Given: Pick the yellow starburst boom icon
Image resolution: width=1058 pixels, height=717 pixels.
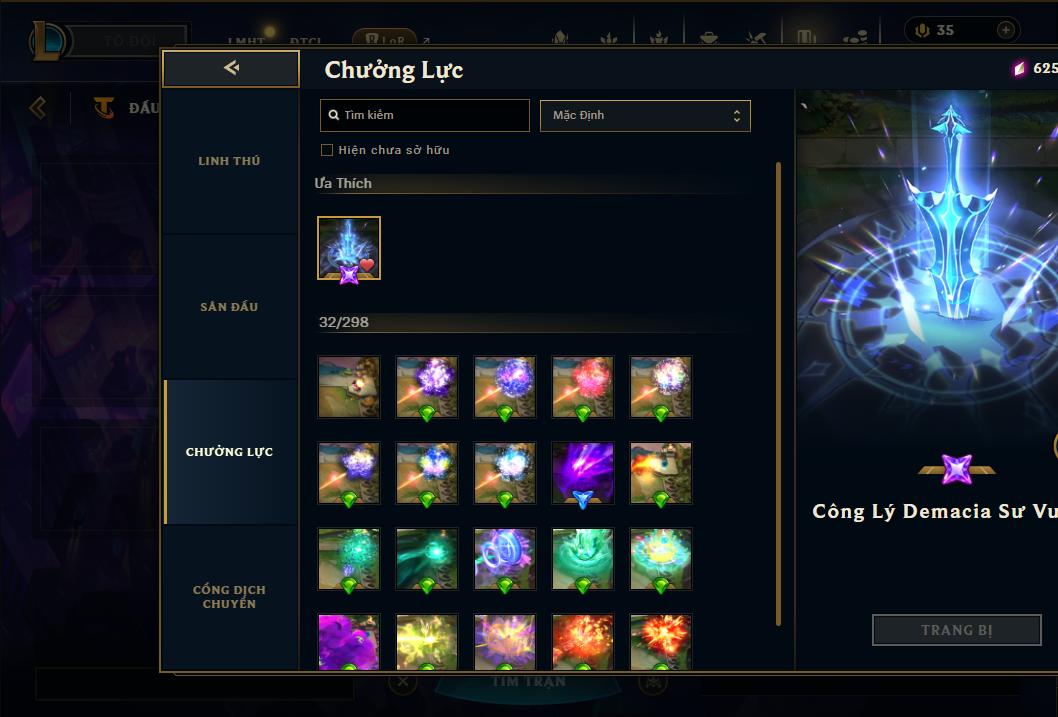Looking at the screenshot, I should click(426, 641).
